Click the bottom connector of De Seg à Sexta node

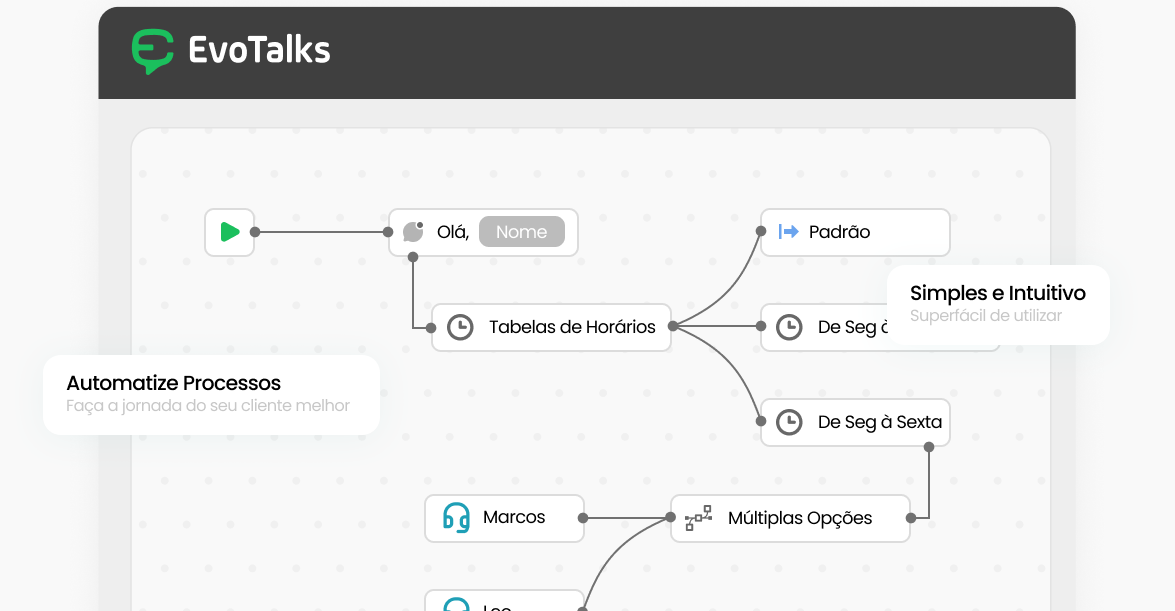tap(929, 447)
